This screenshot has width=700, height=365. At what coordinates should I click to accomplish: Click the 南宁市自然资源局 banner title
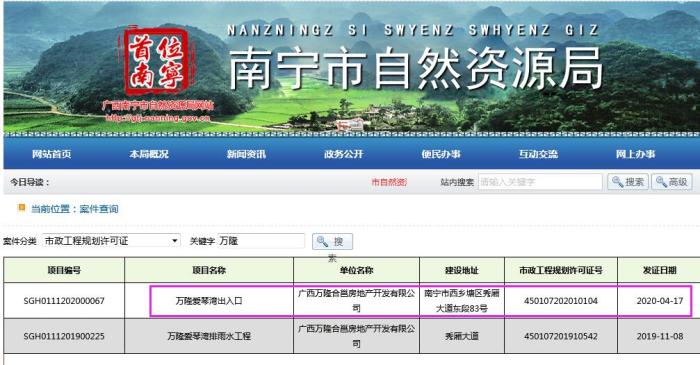click(416, 68)
